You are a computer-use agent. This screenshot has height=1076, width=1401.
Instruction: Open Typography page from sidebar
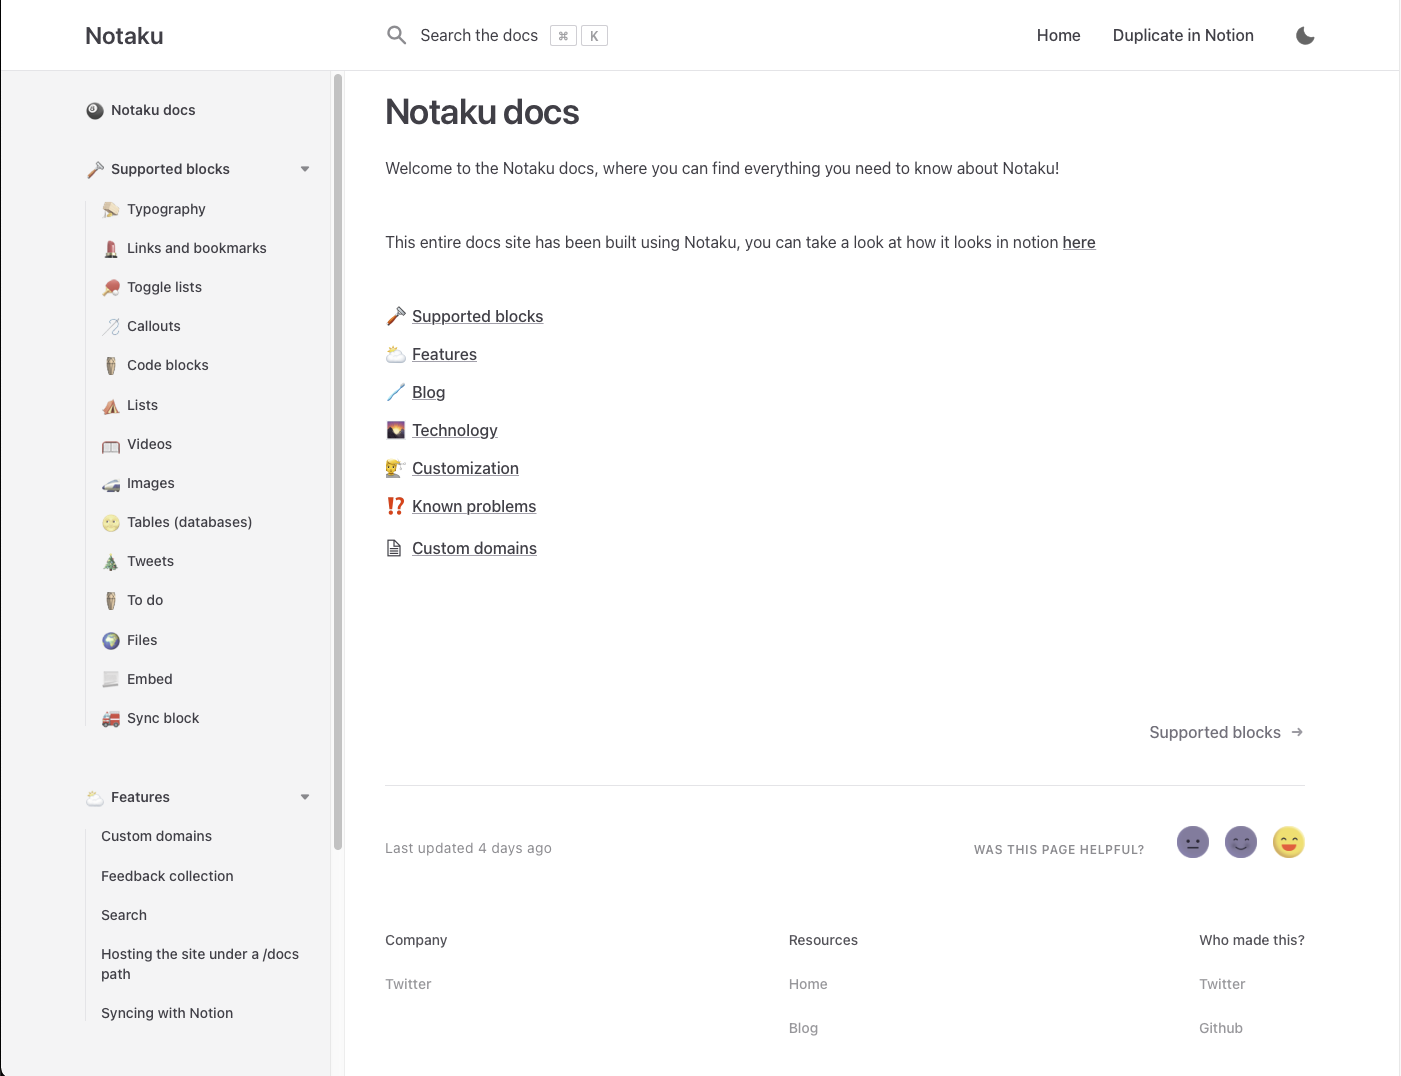click(x=166, y=209)
